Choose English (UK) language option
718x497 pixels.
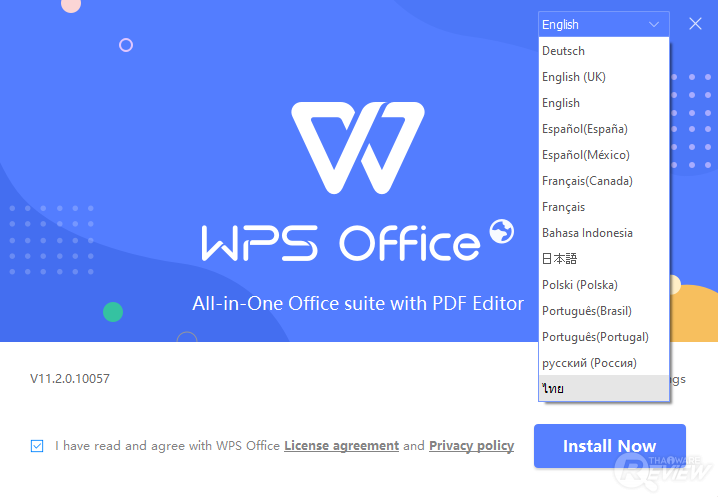[x=604, y=77]
